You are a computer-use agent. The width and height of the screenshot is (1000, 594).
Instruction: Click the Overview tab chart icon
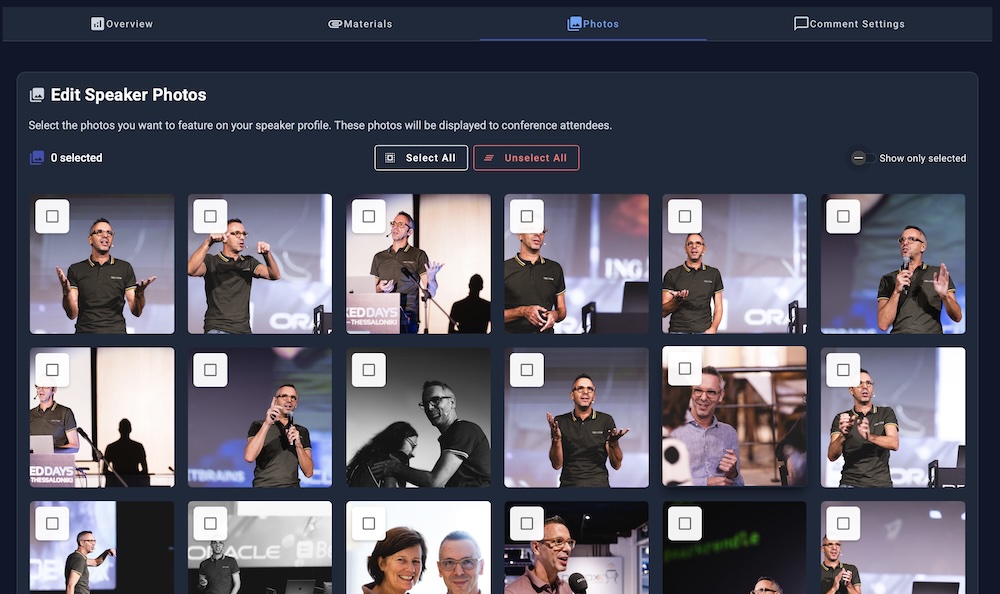(97, 24)
